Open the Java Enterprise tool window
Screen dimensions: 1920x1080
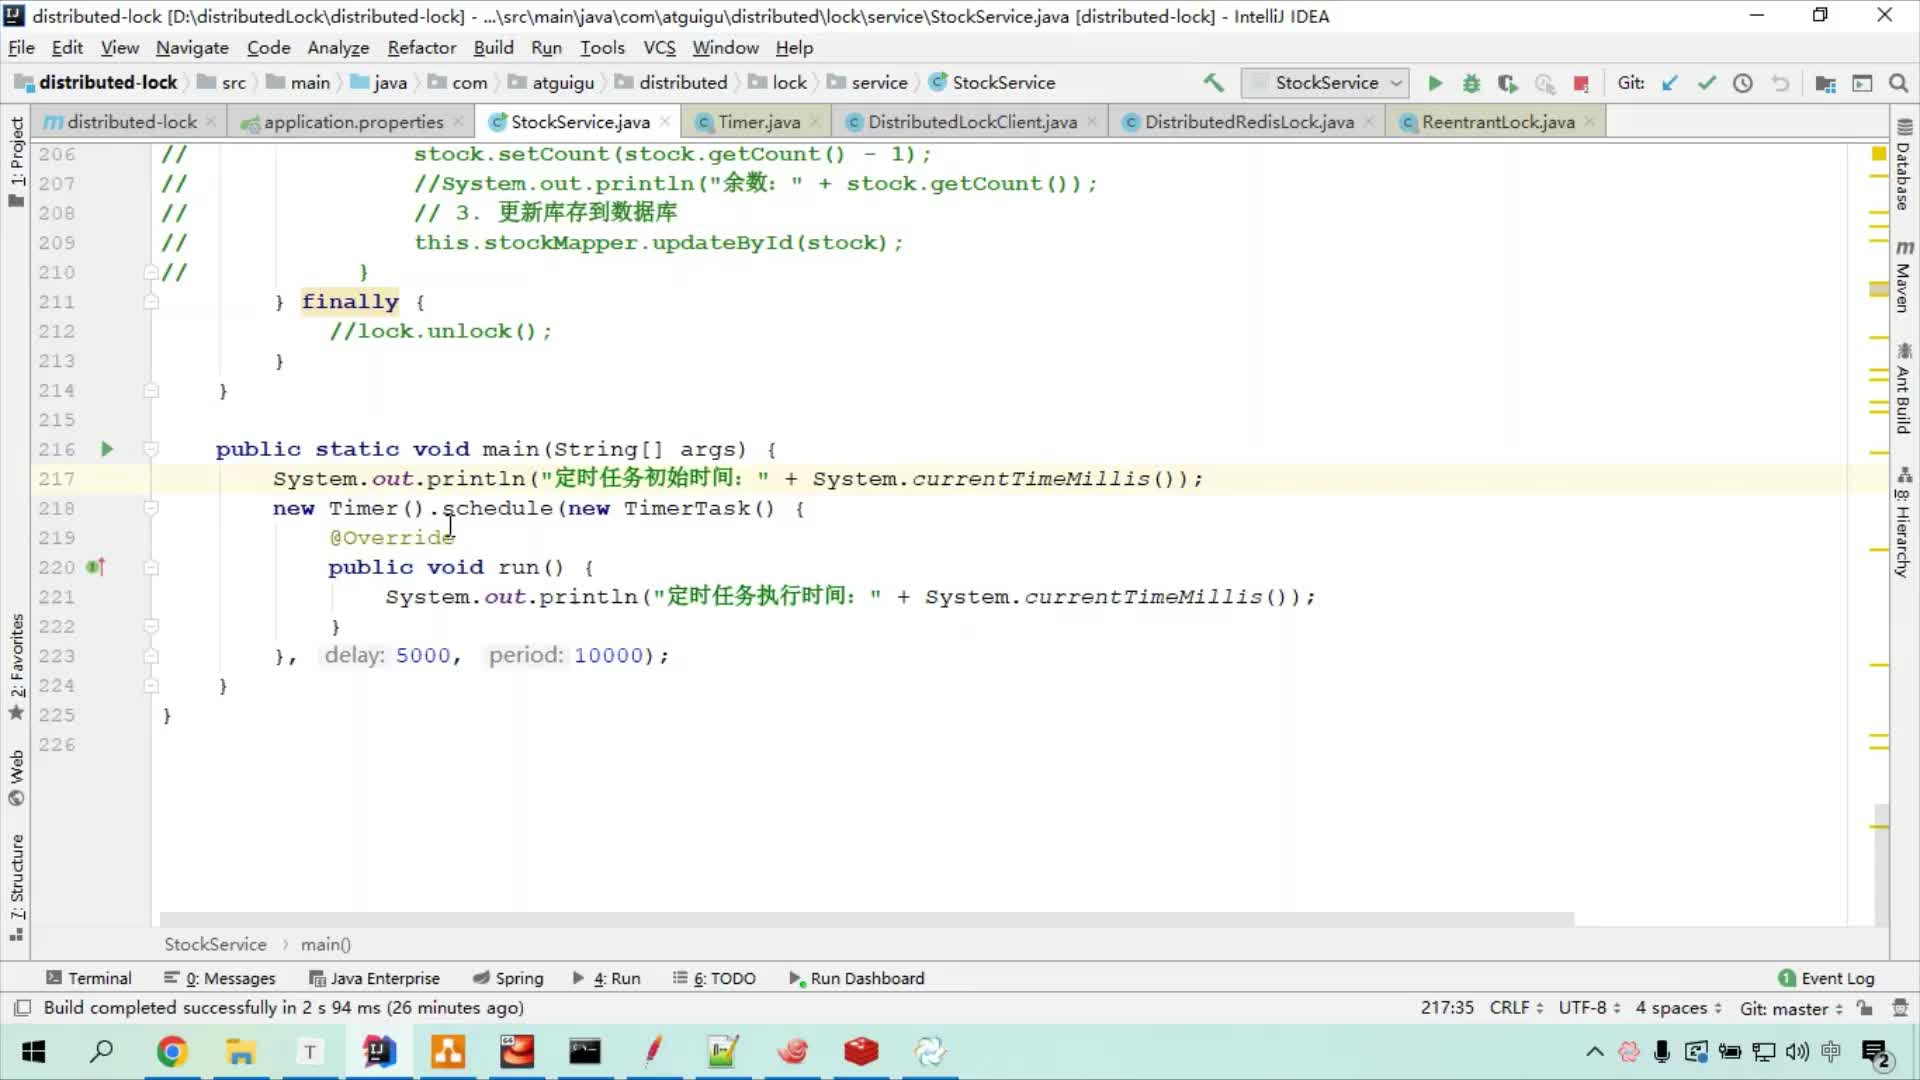coord(375,978)
